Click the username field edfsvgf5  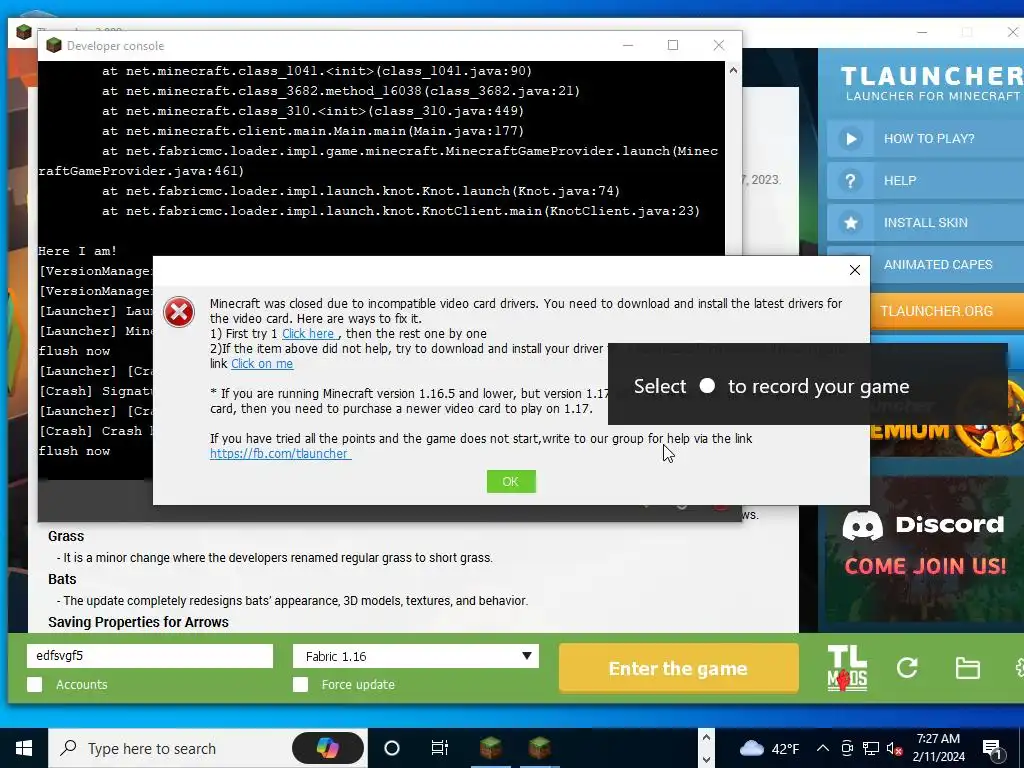(150, 656)
